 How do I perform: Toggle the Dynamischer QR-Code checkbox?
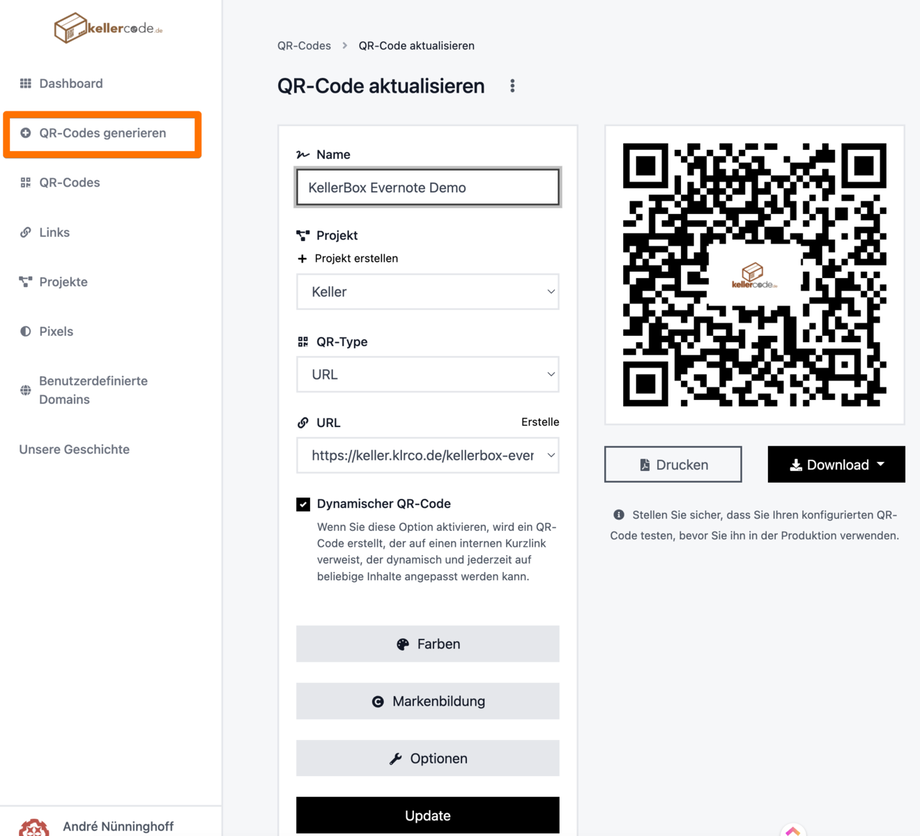(x=303, y=504)
